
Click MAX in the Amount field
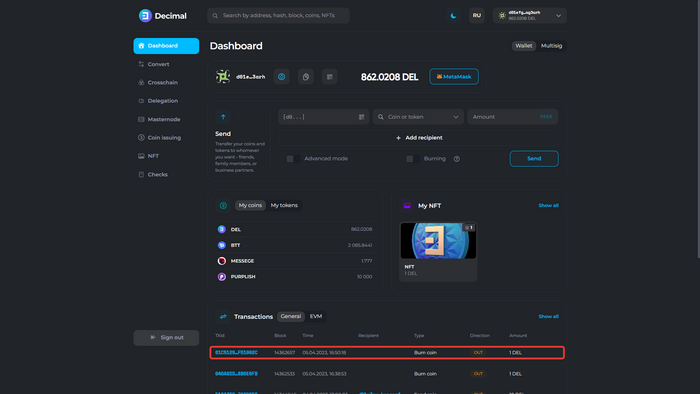click(546, 117)
